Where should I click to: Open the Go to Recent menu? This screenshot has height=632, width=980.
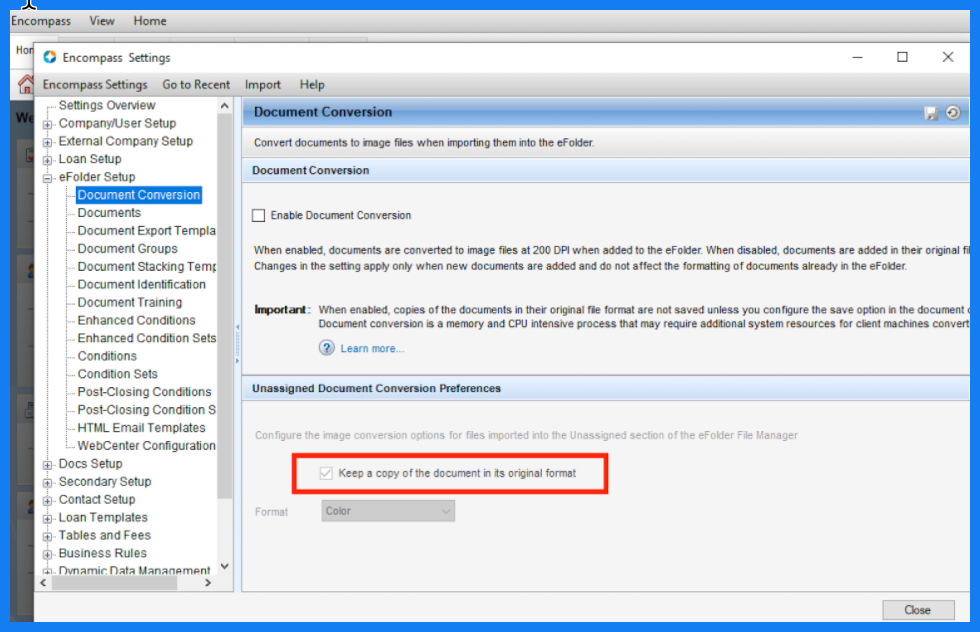196,85
